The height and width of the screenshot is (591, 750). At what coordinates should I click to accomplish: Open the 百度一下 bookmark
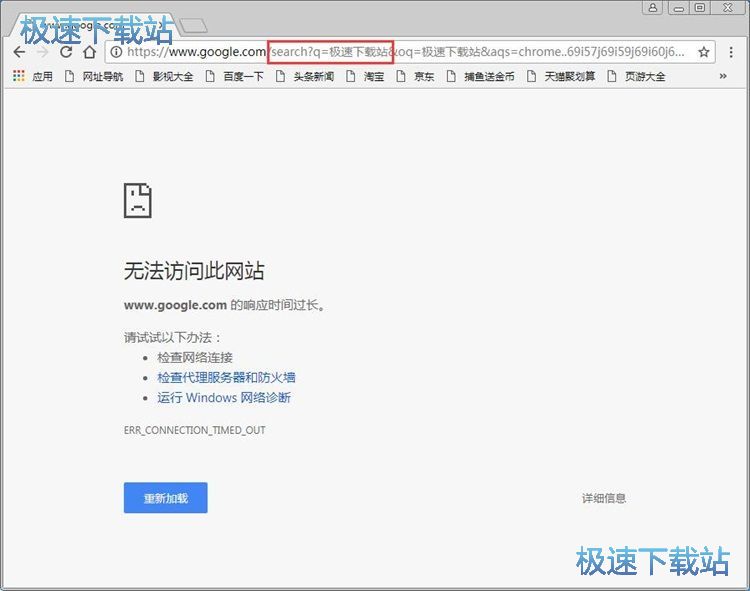[x=234, y=77]
